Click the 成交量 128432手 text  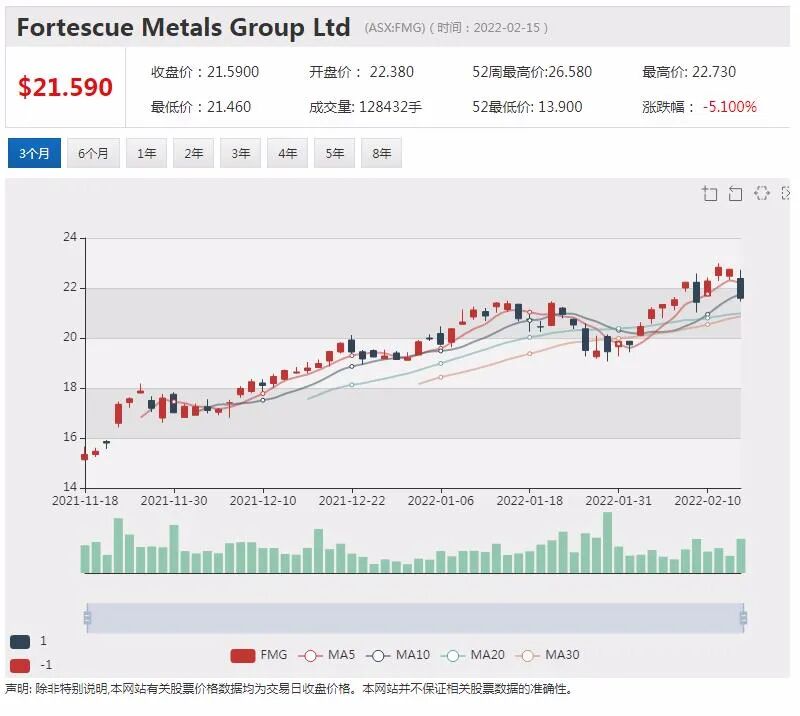tap(365, 107)
